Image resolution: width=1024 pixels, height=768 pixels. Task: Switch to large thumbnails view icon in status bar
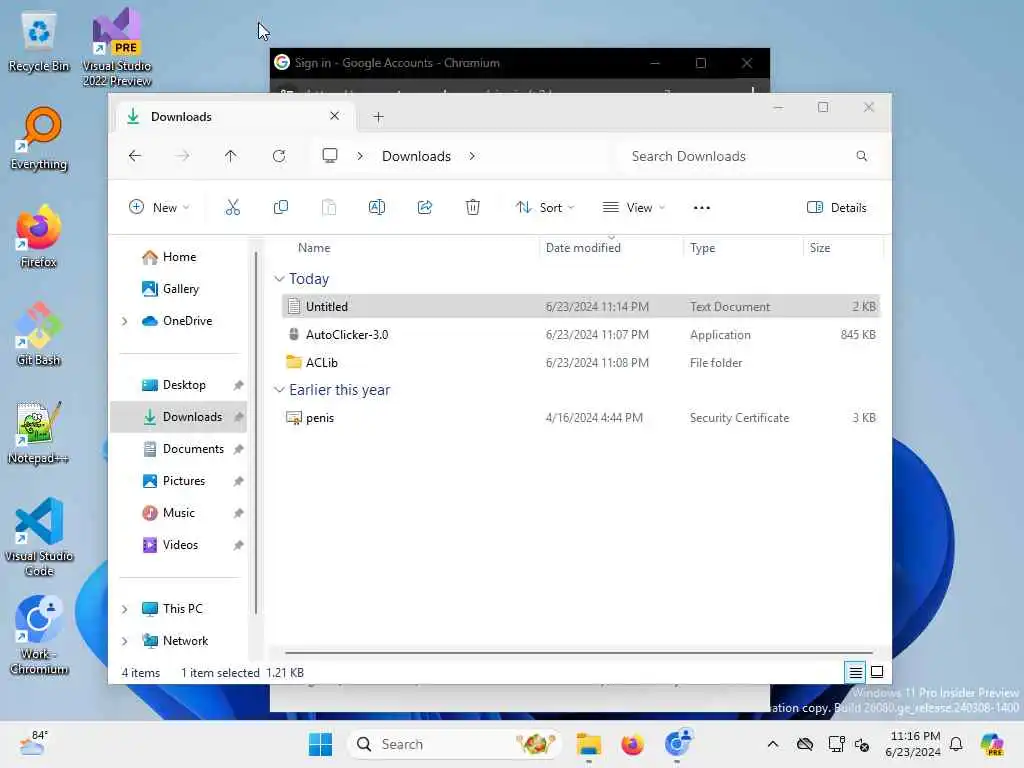877,672
